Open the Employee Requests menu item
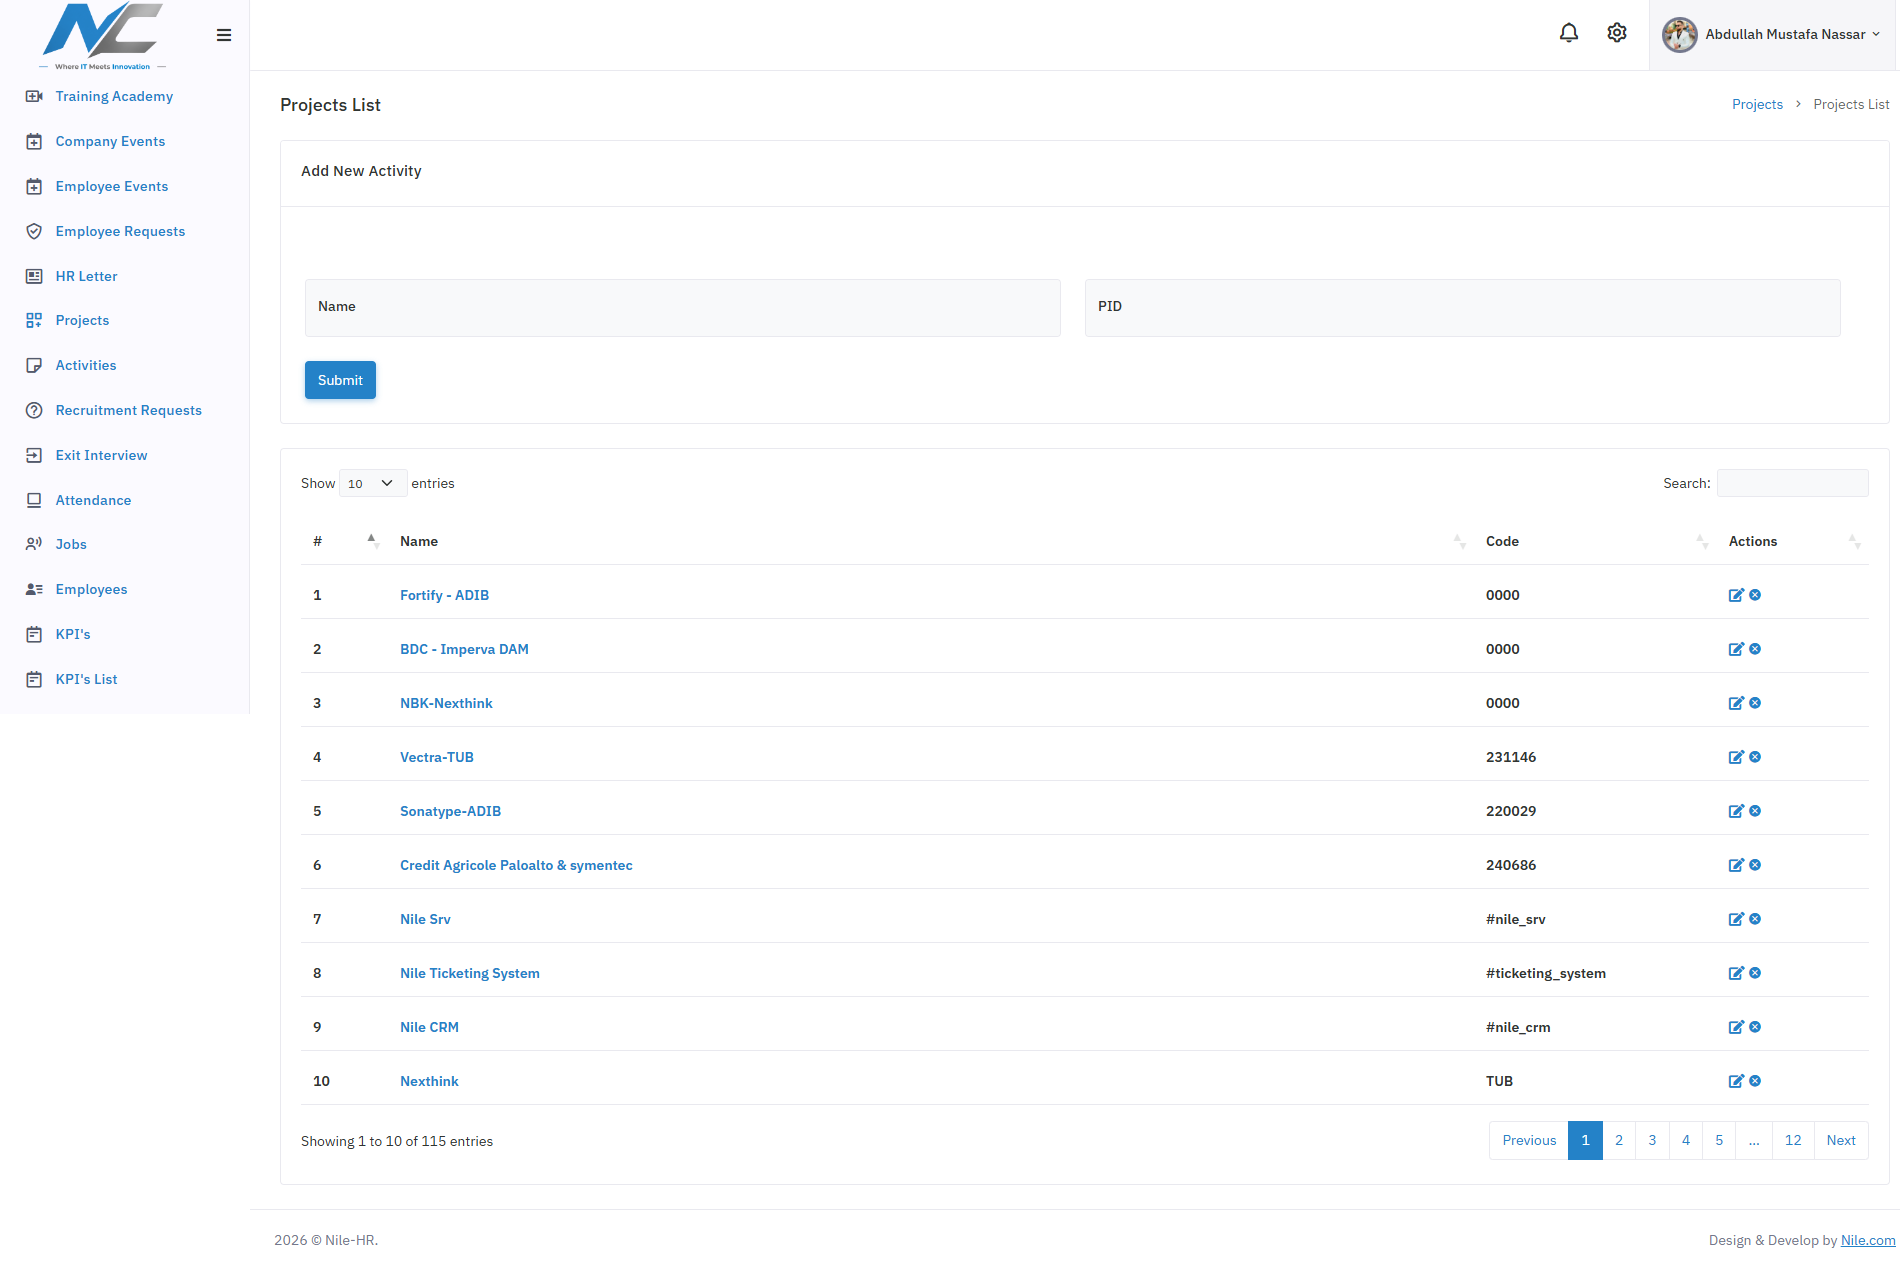Viewport: 1900px width, 1269px height. tap(120, 231)
